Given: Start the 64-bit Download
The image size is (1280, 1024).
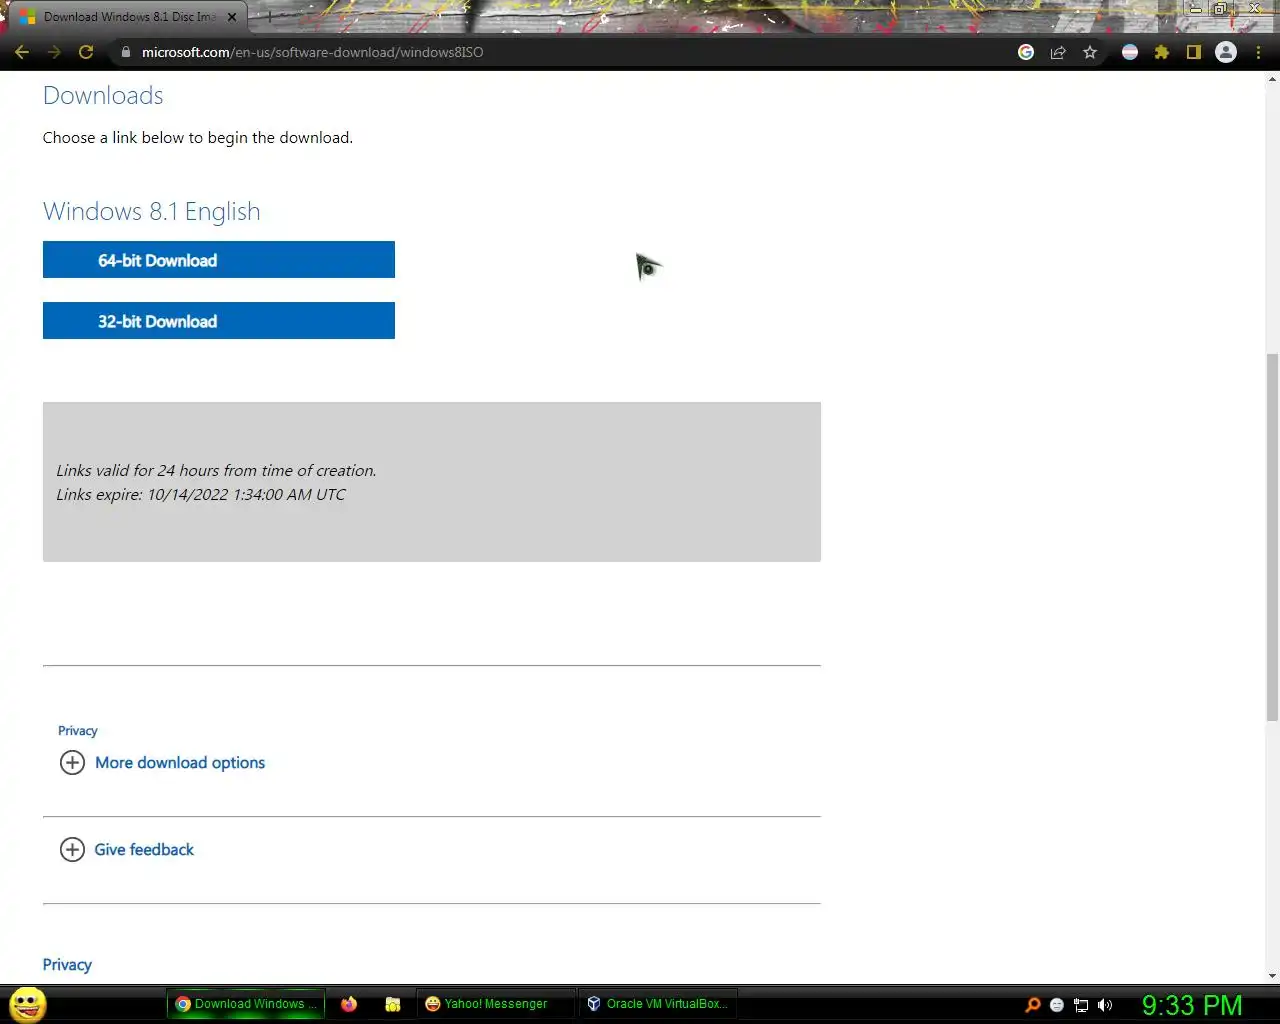Looking at the screenshot, I should [x=219, y=260].
